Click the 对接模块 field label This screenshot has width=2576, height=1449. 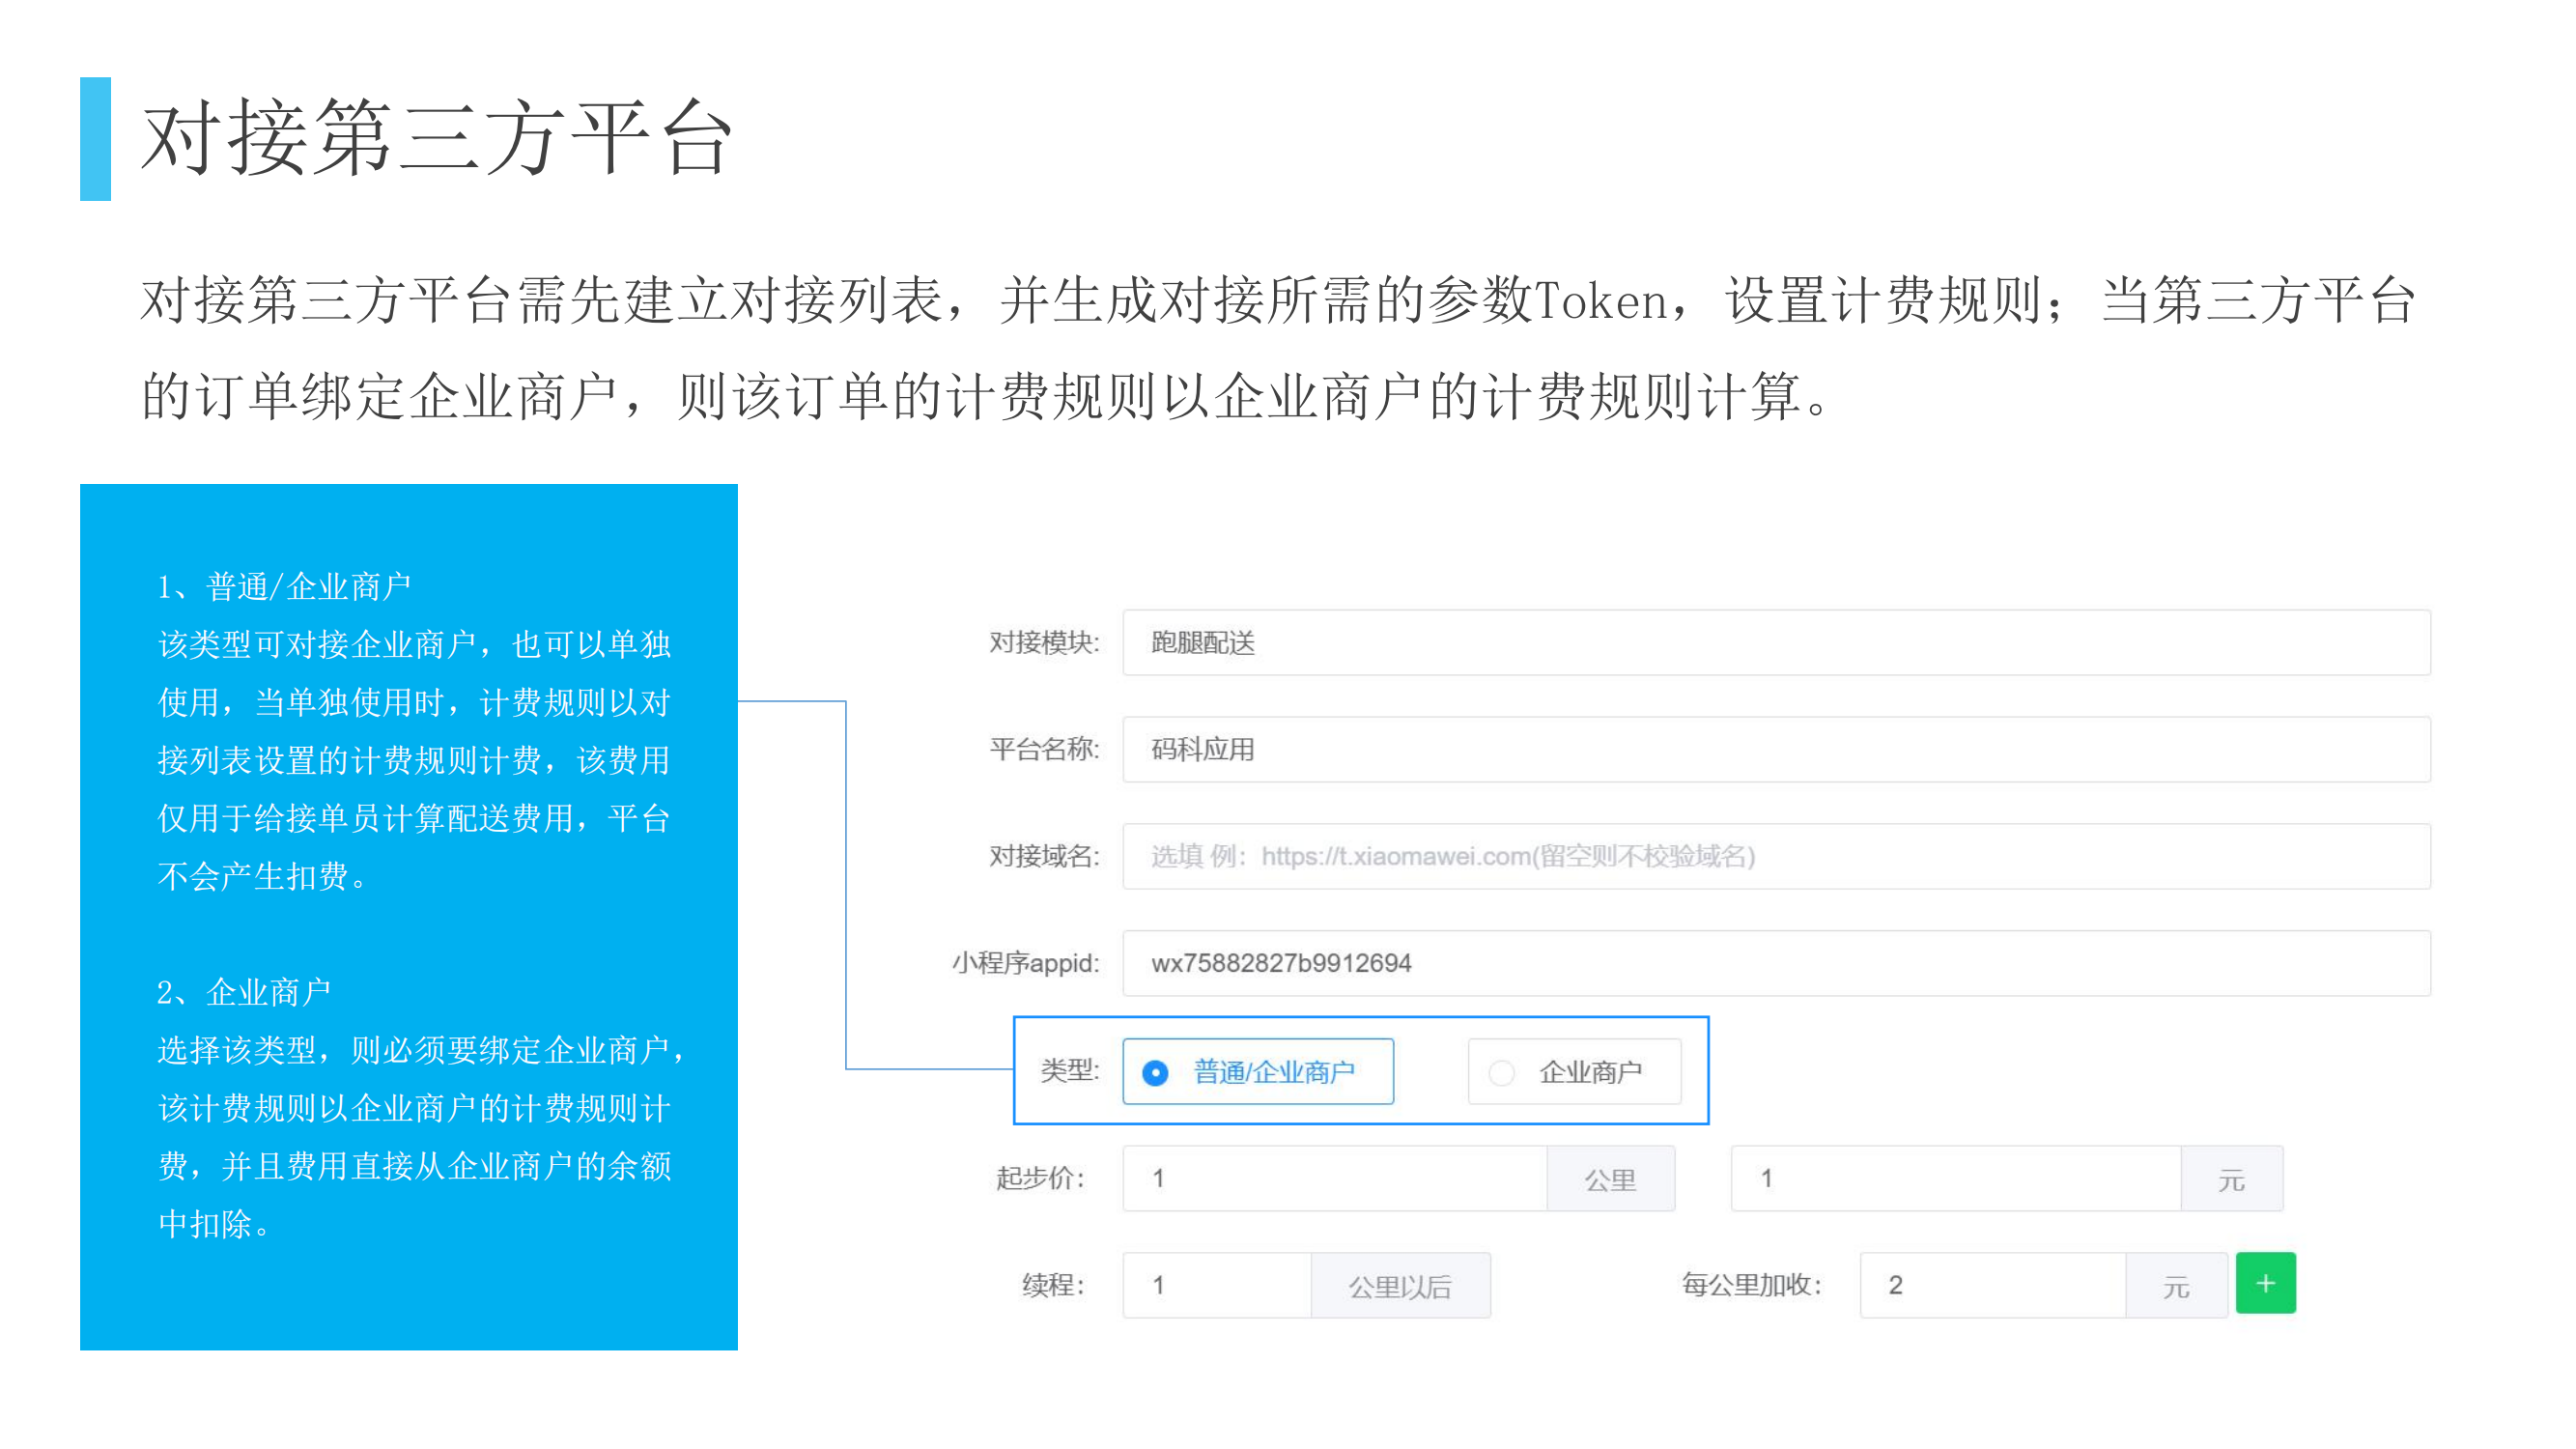1045,642
